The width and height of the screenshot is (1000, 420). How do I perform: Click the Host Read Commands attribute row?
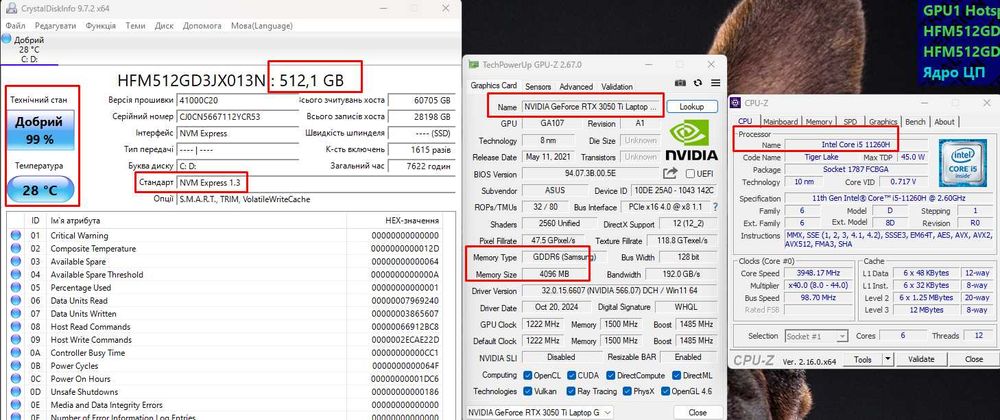pyautogui.click(x=224, y=327)
